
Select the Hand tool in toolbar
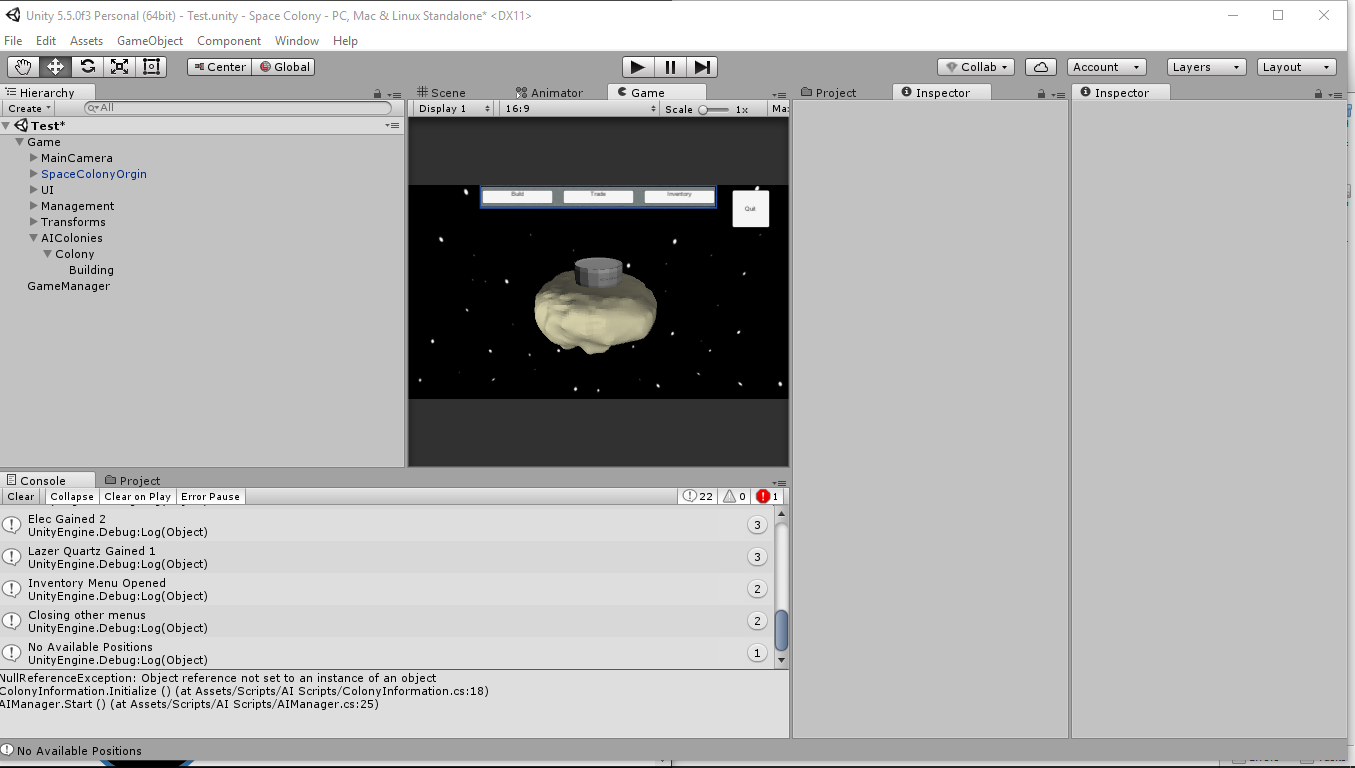(23, 67)
